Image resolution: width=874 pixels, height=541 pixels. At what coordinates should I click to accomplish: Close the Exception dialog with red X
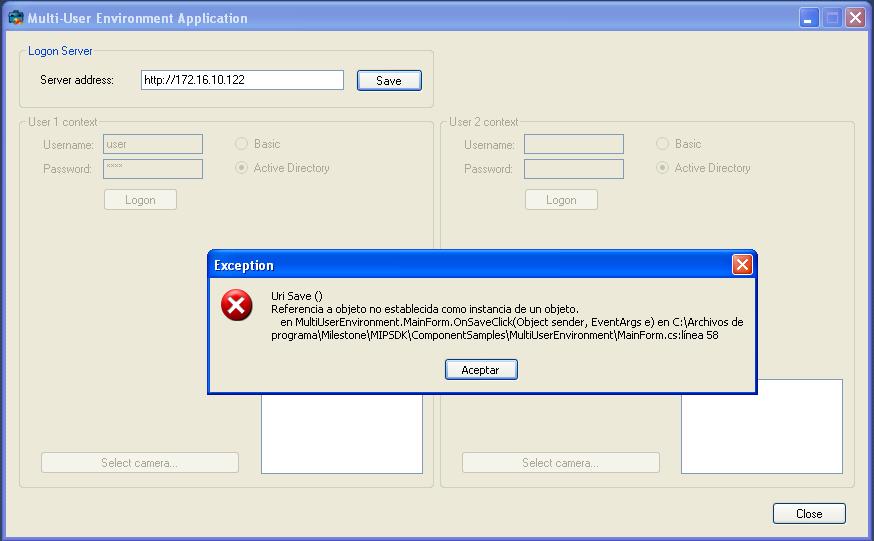coord(741,265)
